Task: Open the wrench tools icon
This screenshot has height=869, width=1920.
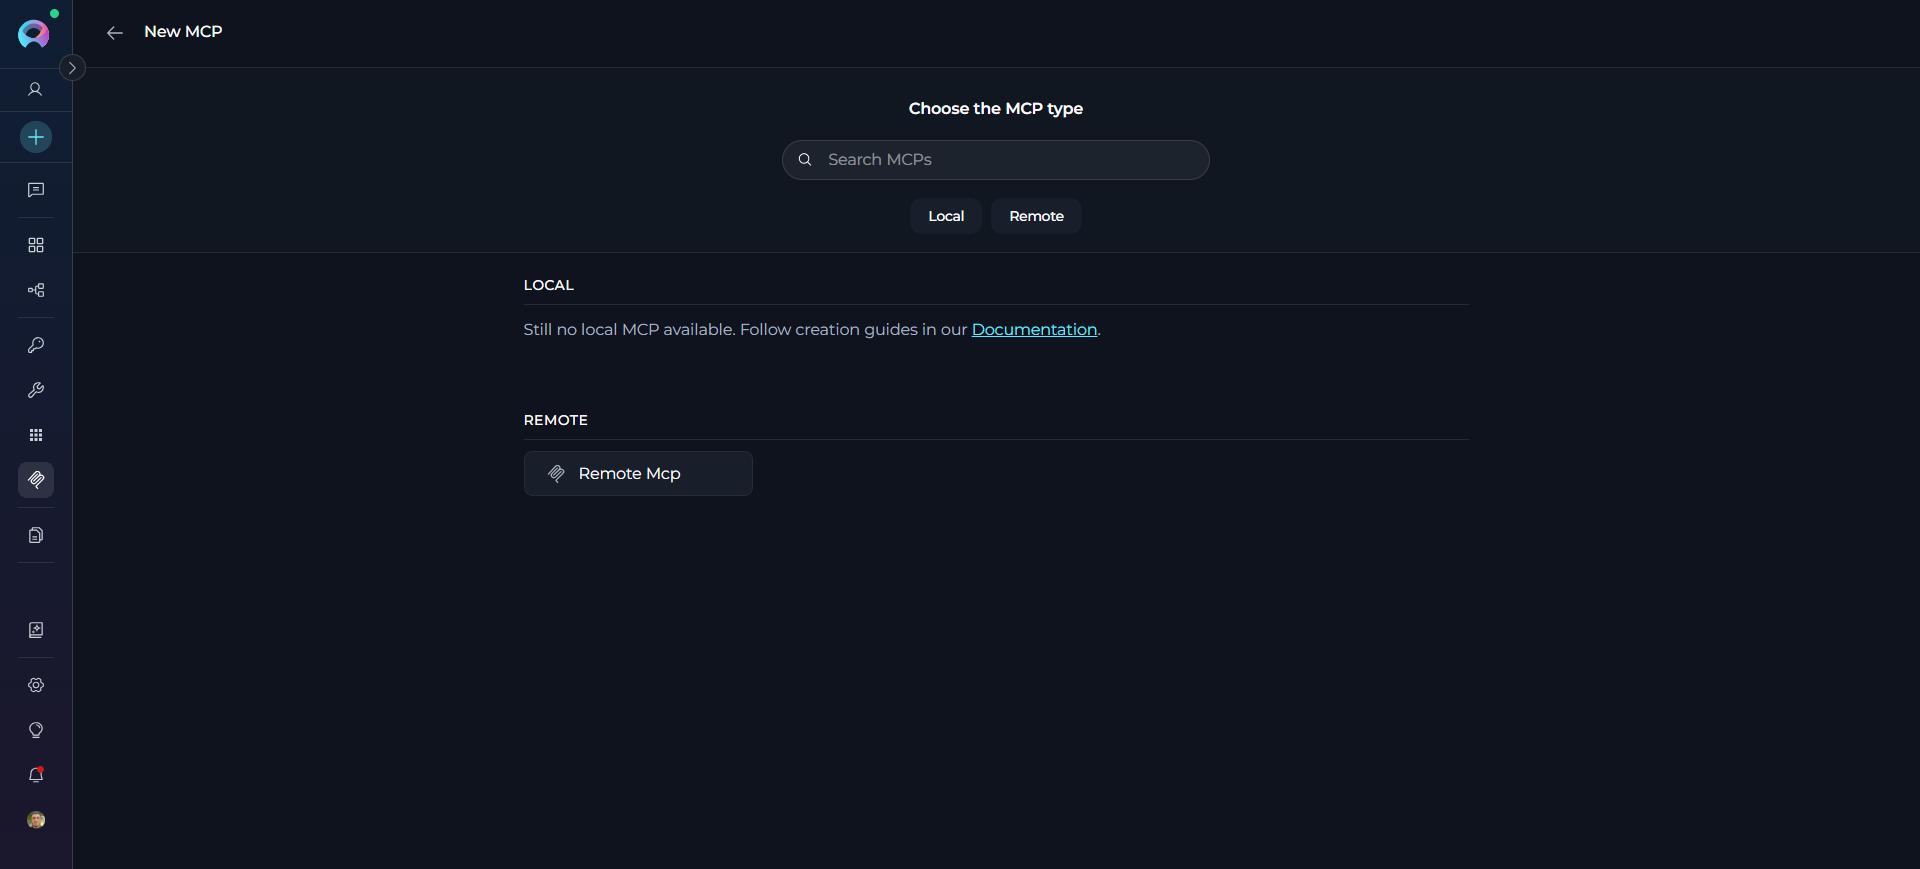Action: 36,390
